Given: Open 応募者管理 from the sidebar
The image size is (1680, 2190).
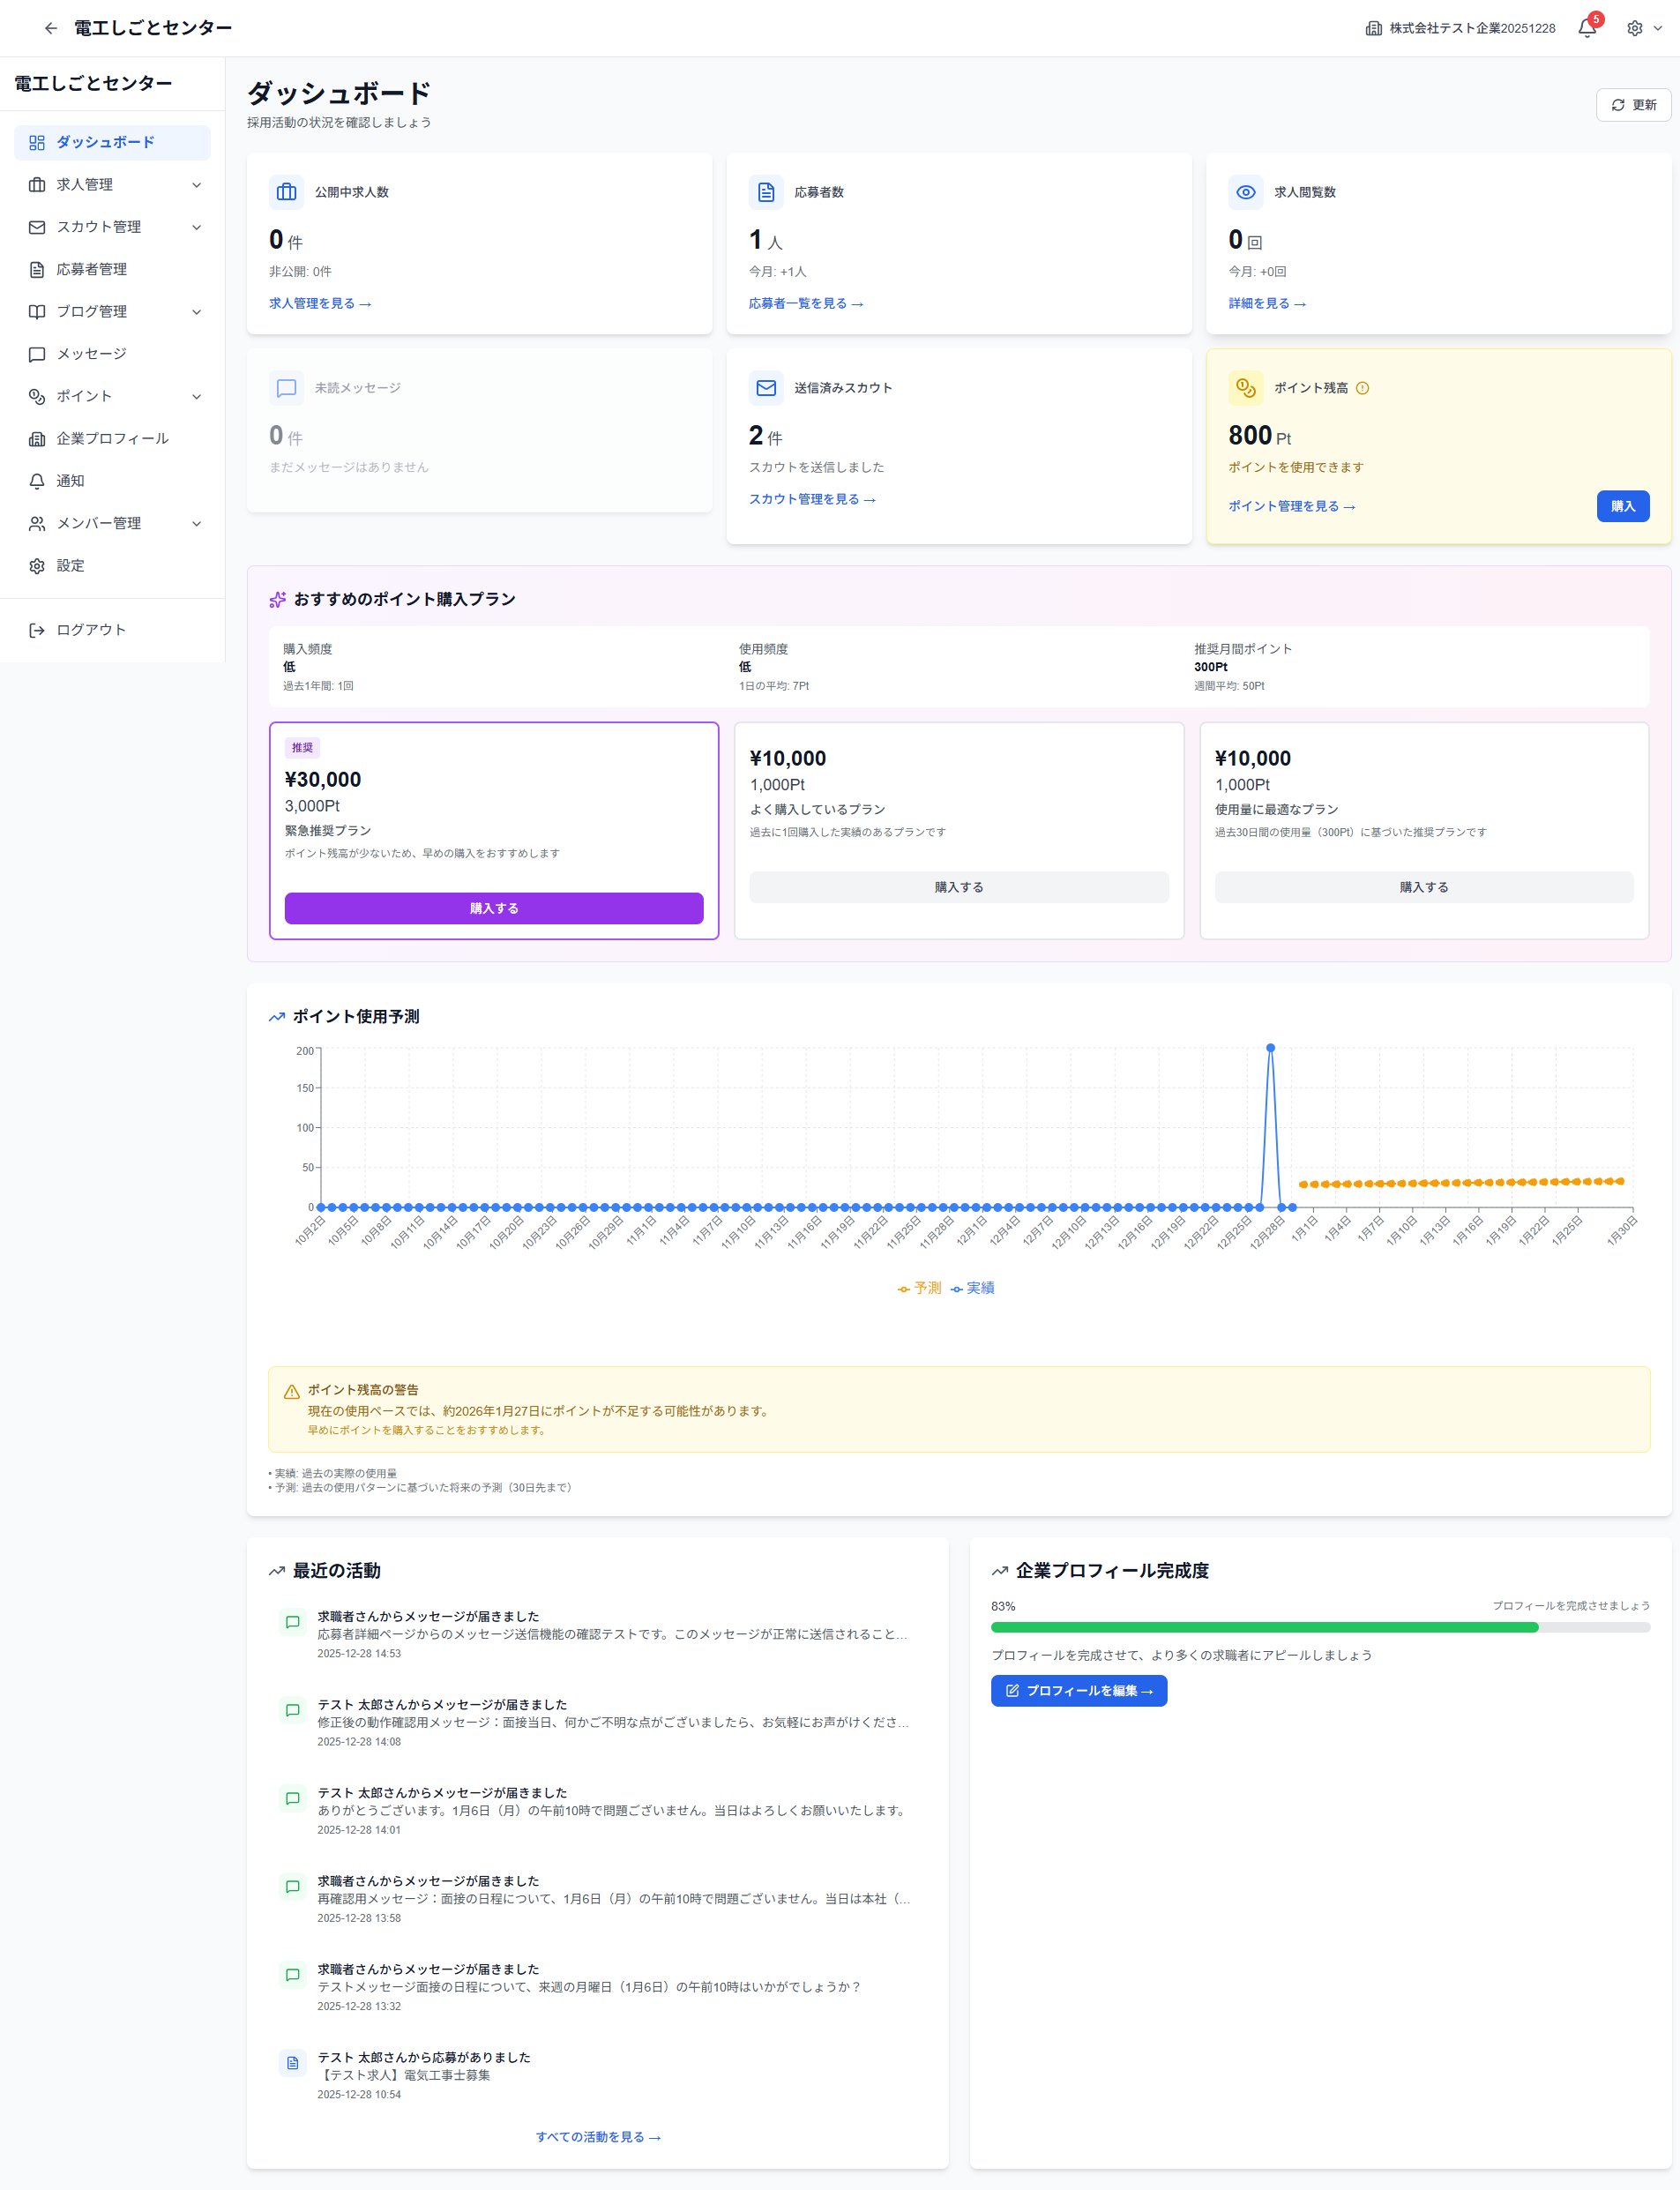Looking at the screenshot, I should [x=91, y=269].
